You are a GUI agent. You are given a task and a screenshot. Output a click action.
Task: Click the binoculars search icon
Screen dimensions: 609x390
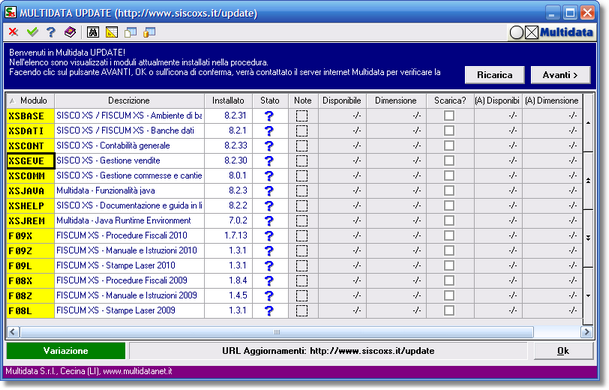(93, 32)
